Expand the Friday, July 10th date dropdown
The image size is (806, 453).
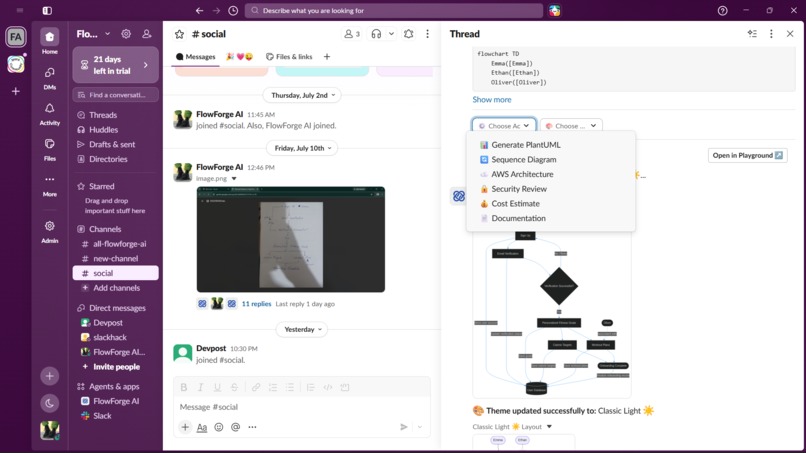[x=303, y=148]
